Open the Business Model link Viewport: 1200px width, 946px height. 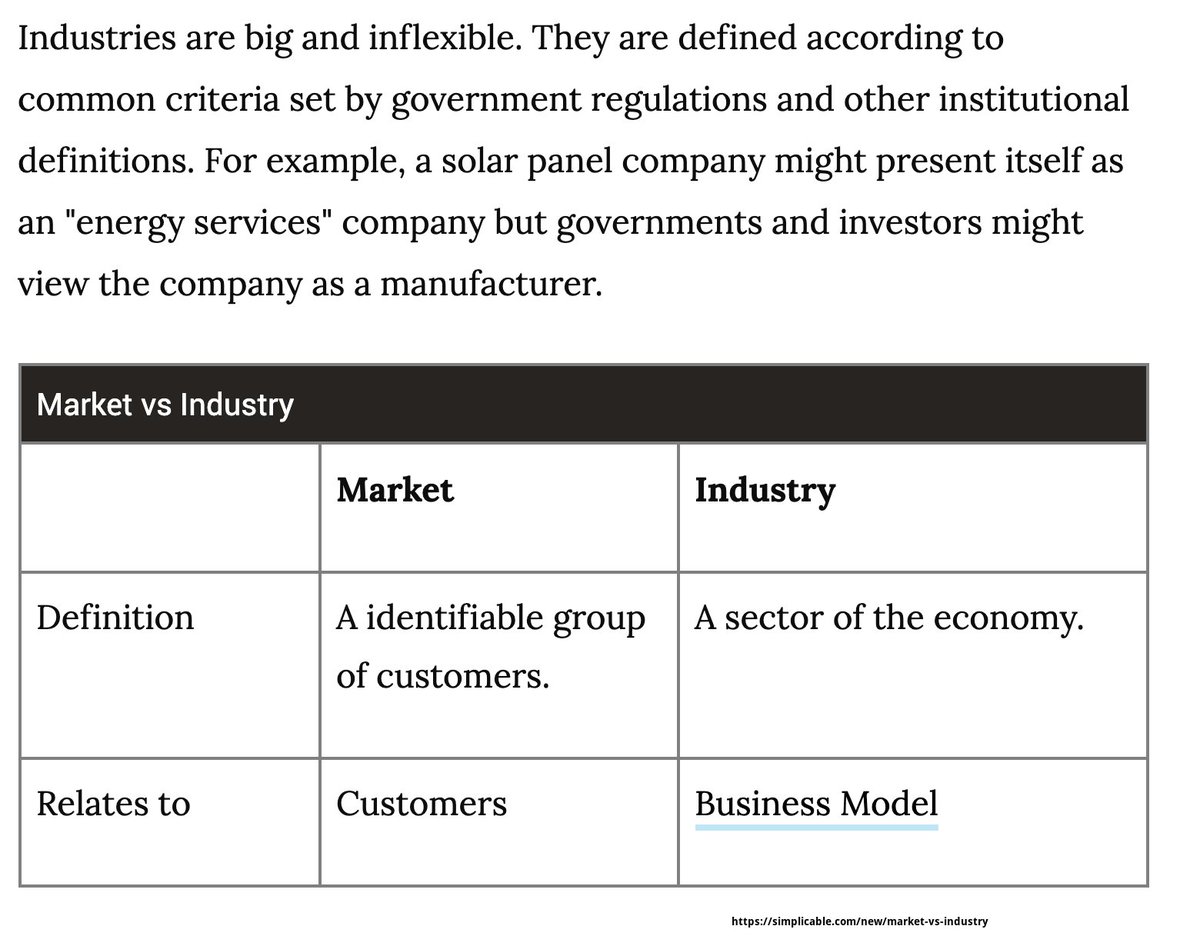point(816,804)
